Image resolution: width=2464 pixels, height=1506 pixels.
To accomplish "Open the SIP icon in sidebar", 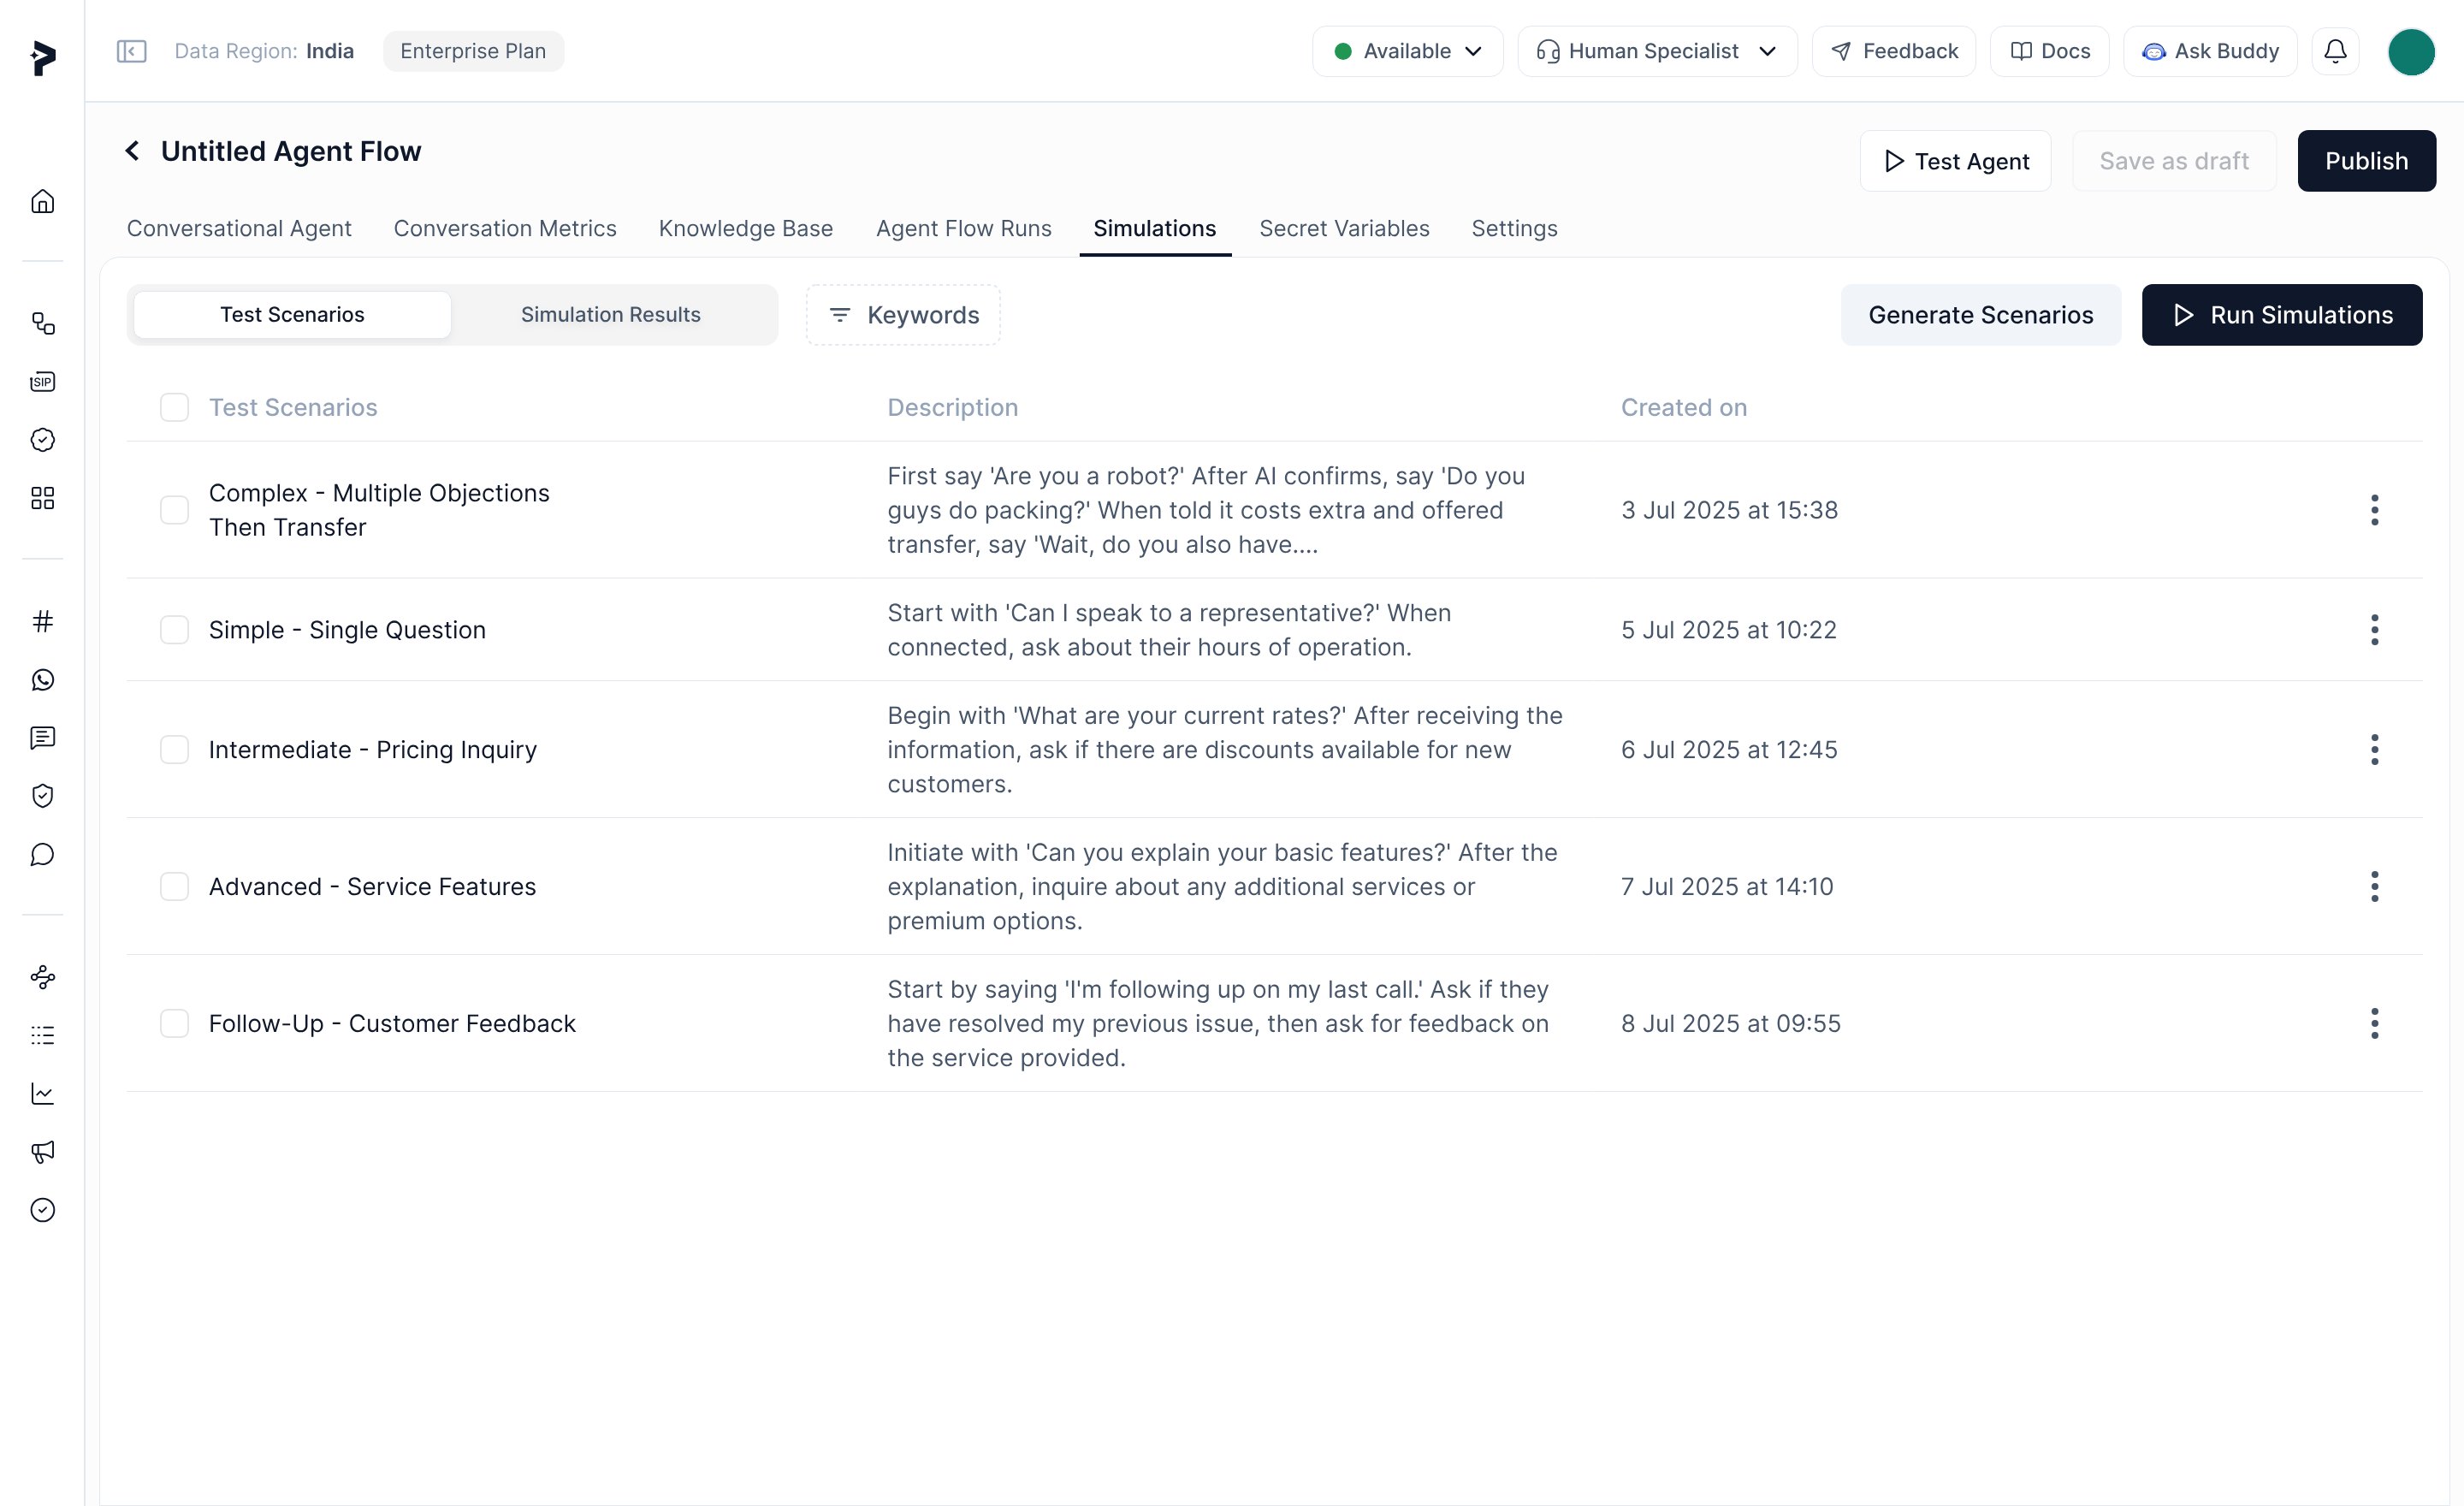I will [42, 382].
